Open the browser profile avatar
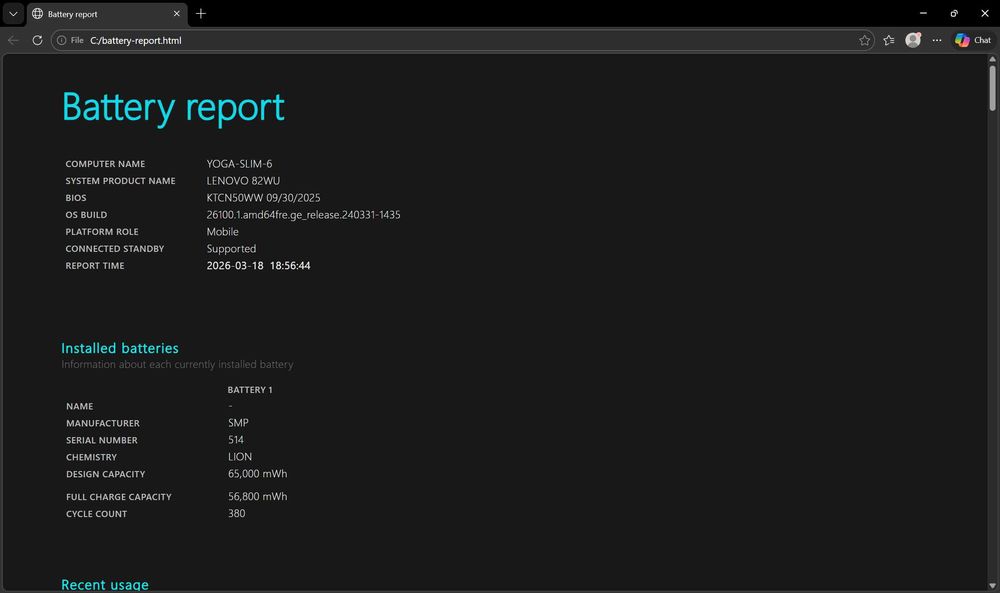This screenshot has width=1000, height=593. click(x=913, y=40)
